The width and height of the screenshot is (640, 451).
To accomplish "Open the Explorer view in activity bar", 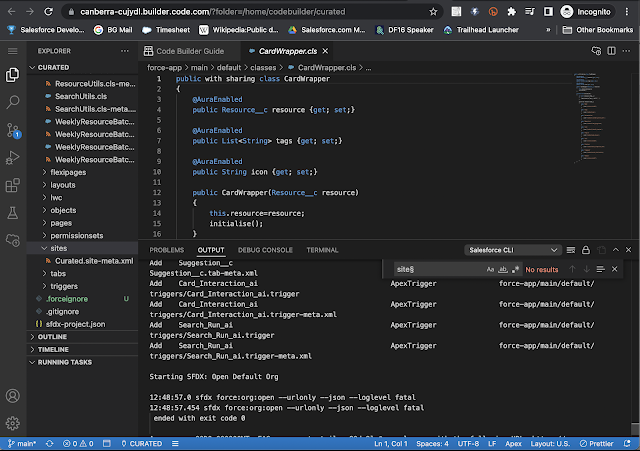I will 13,75.
